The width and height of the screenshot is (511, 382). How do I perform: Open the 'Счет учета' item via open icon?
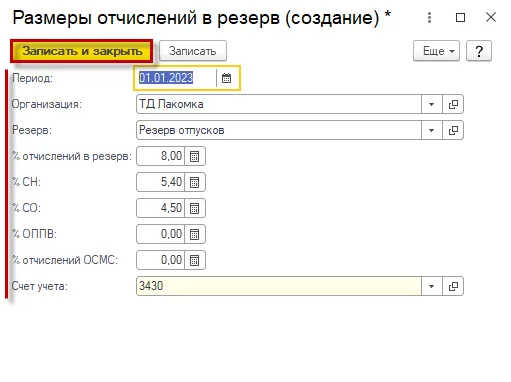453,286
